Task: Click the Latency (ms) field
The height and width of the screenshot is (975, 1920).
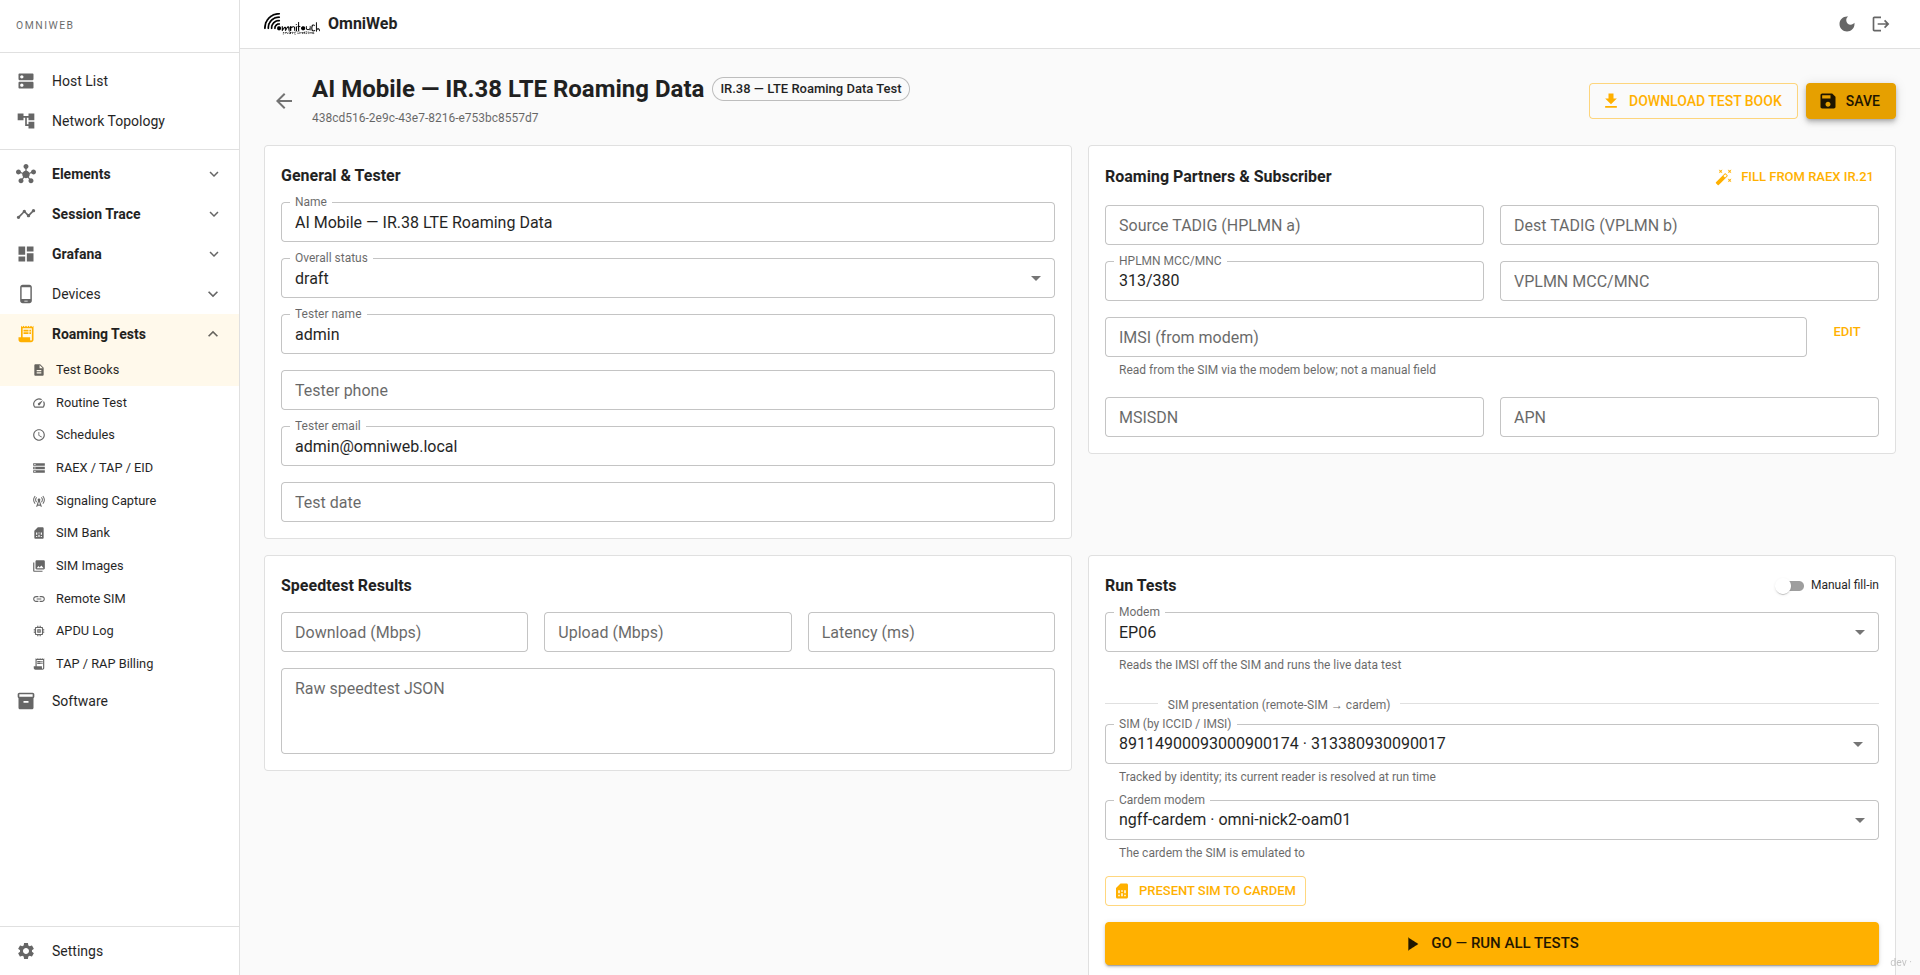Action: point(931,632)
